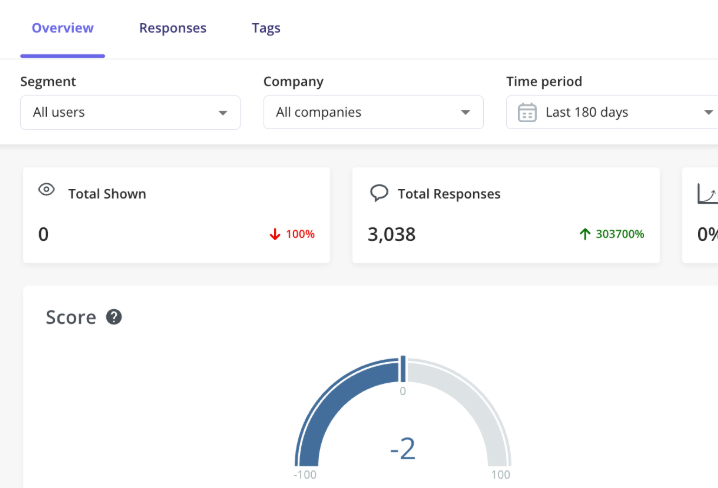
Task: Open the Score help question mark icon
Action: 114,317
